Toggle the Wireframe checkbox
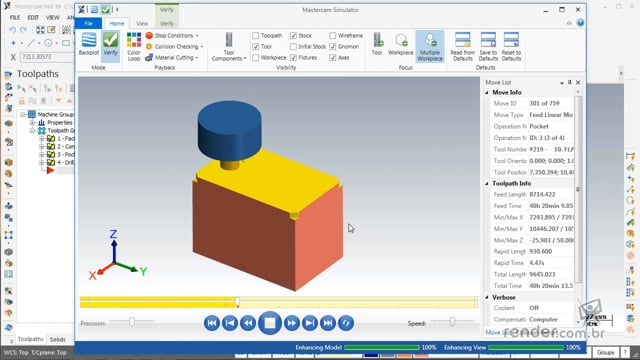This screenshot has height=360, width=640. [332, 36]
